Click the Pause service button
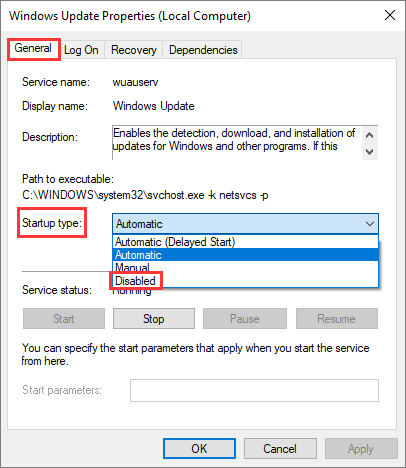 click(245, 319)
